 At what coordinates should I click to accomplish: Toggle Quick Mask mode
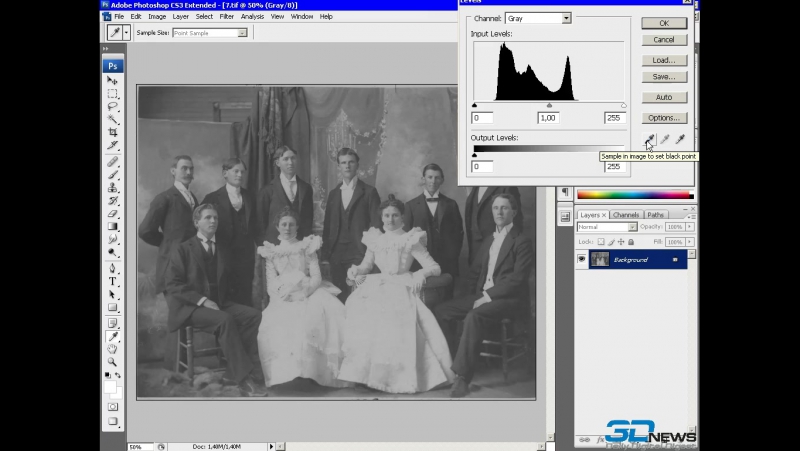pyautogui.click(x=112, y=407)
